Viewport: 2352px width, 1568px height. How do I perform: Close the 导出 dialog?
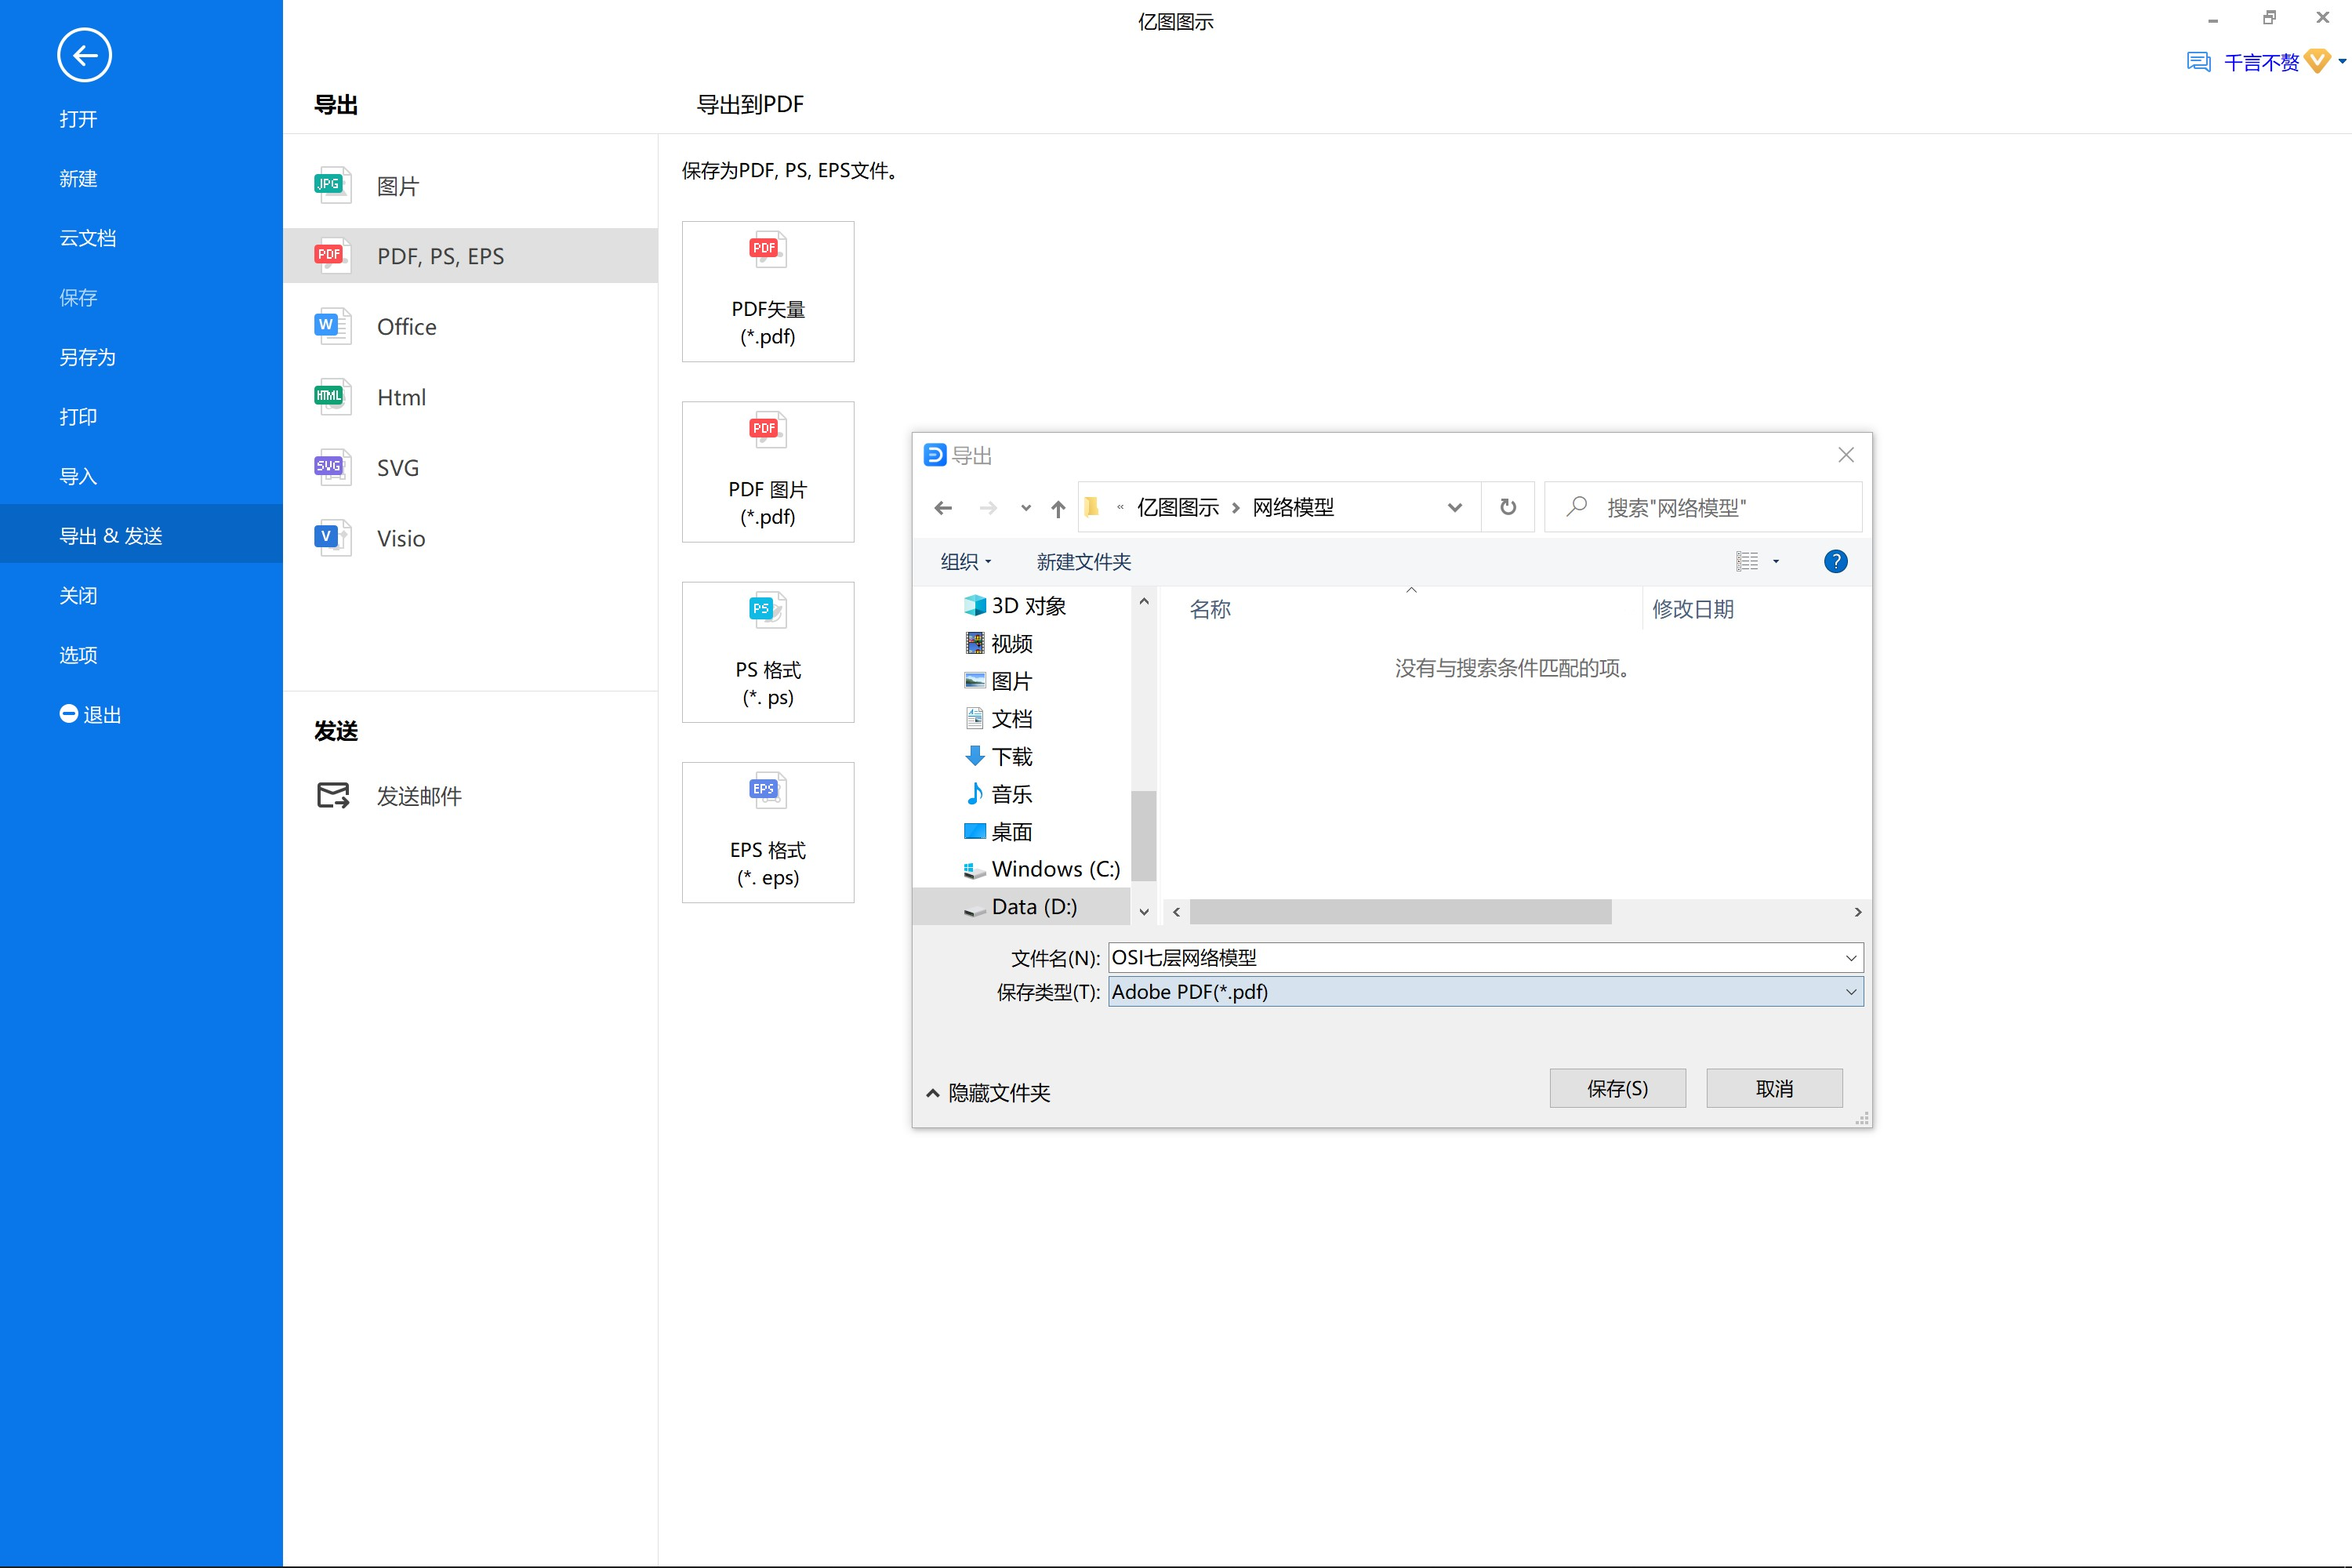[x=1846, y=455]
